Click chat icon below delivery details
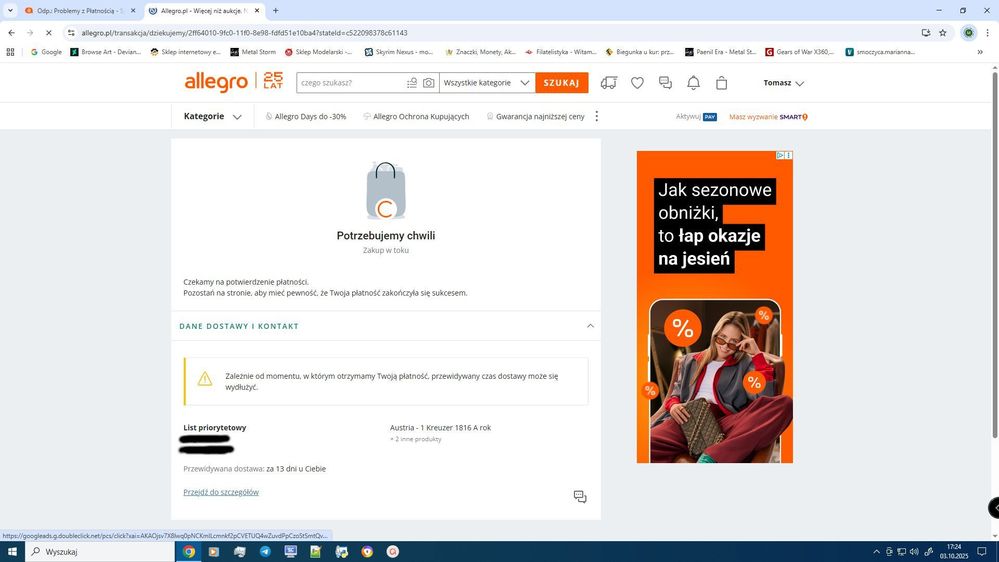This screenshot has height=562, width=999. [580, 497]
